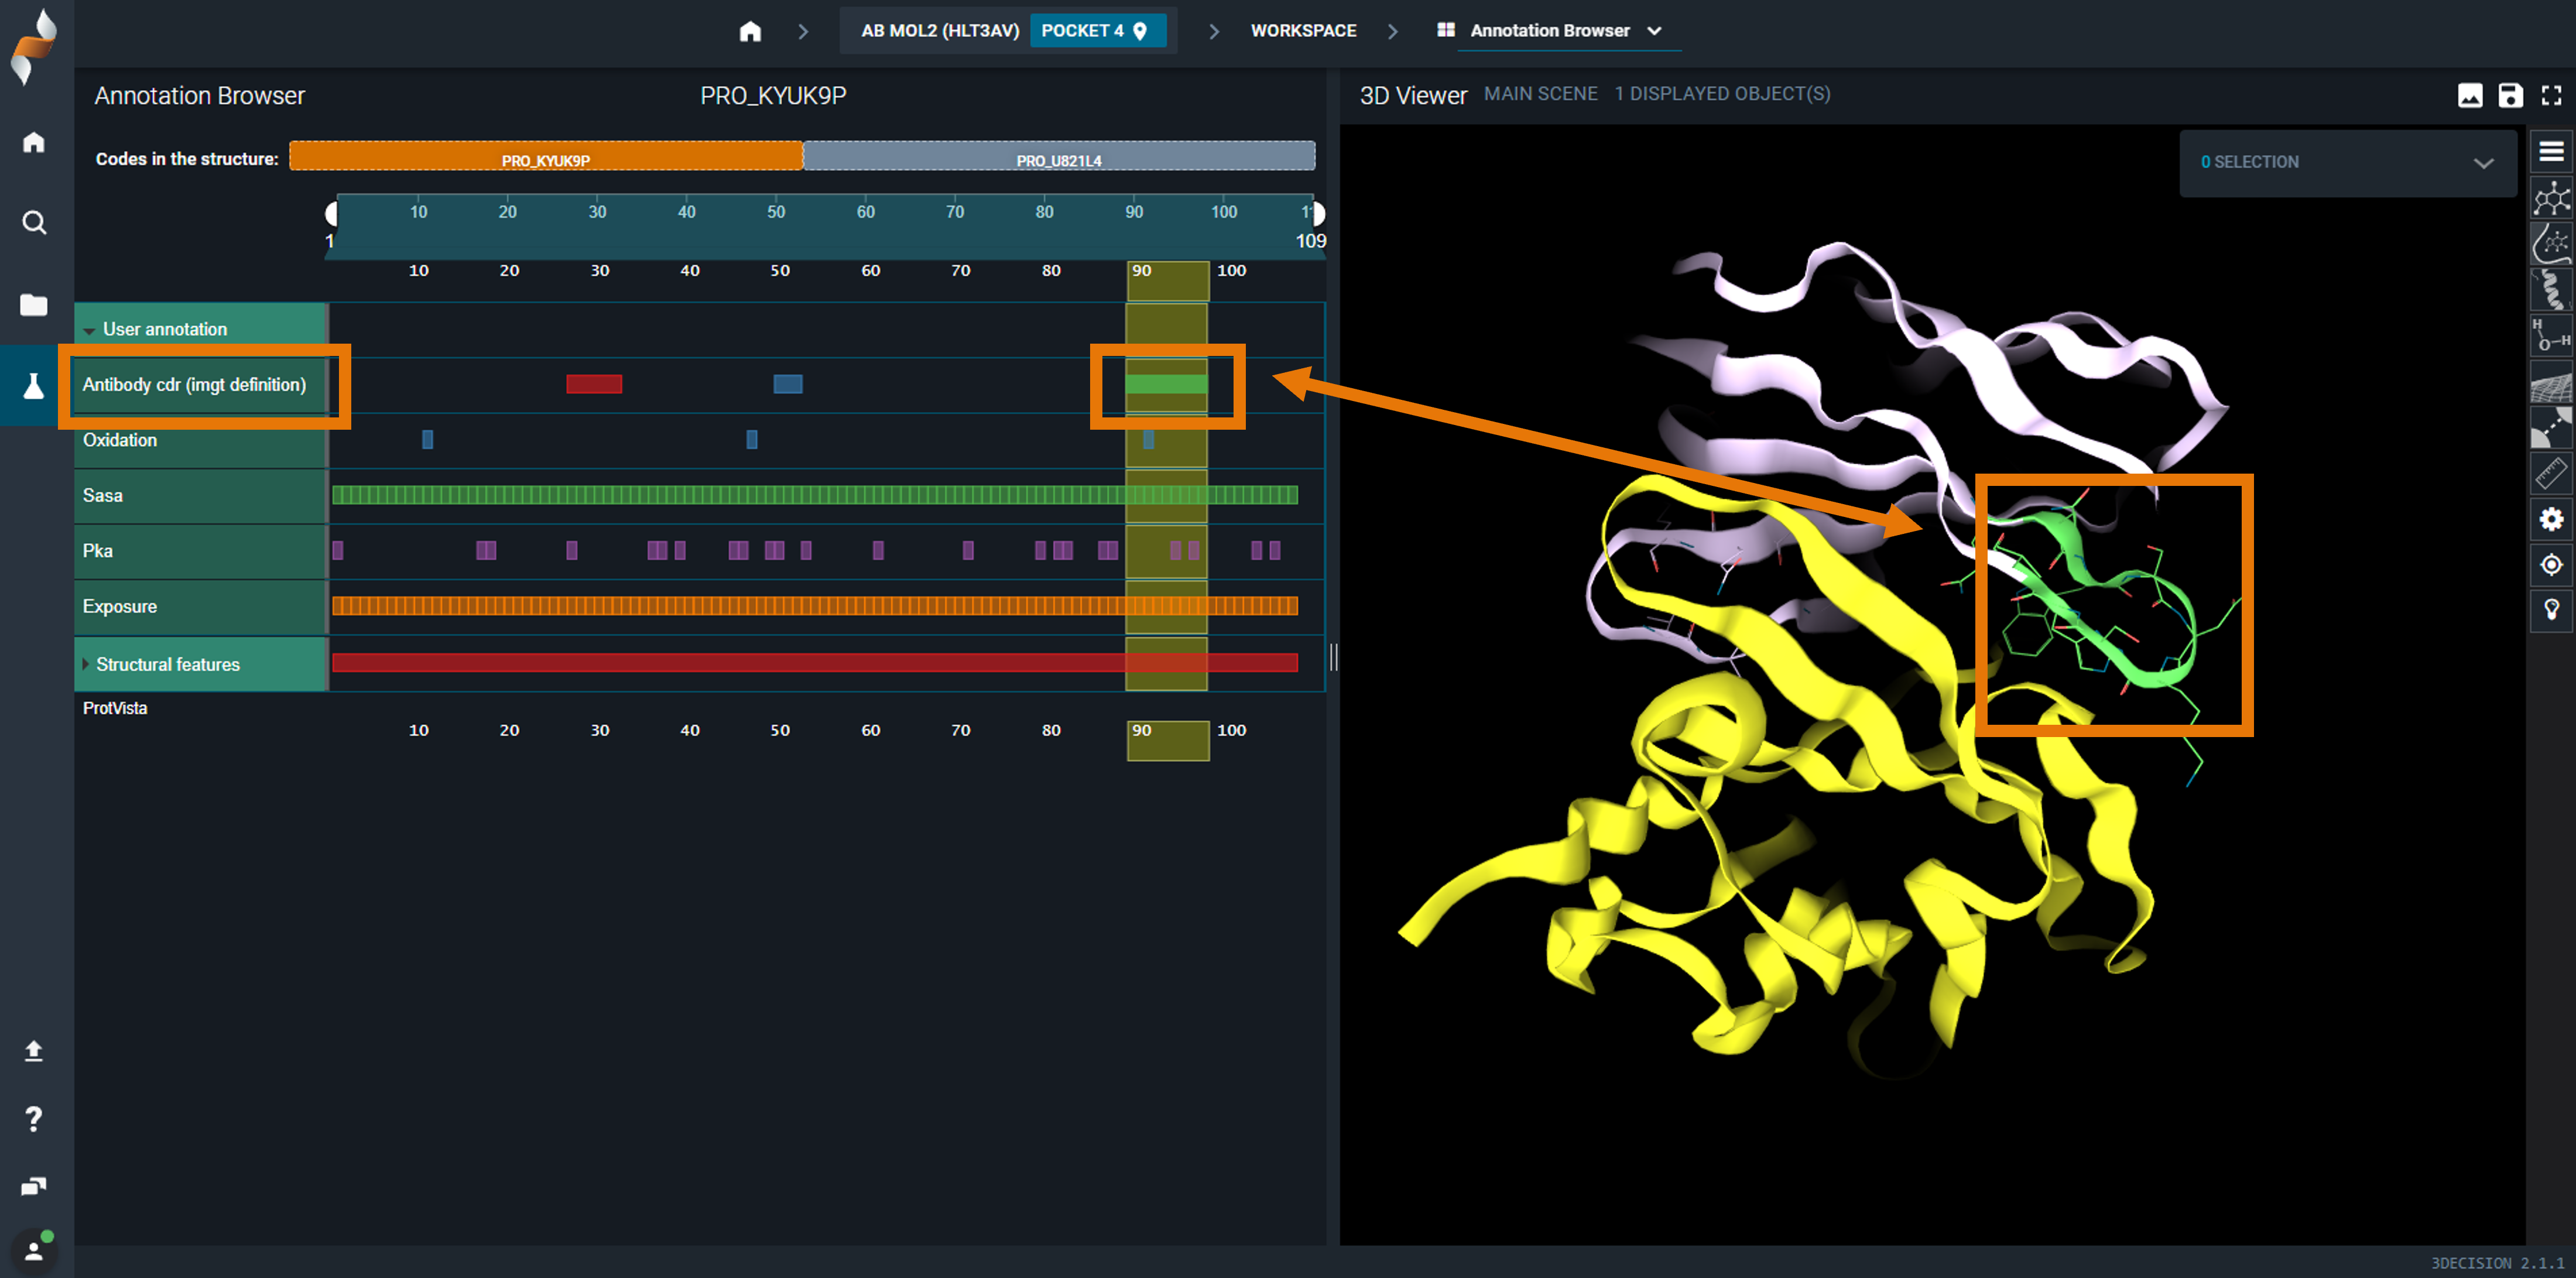The width and height of the screenshot is (2576, 1278).
Task: Select the flask analysis icon in sidebar
Action: click(34, 386)
